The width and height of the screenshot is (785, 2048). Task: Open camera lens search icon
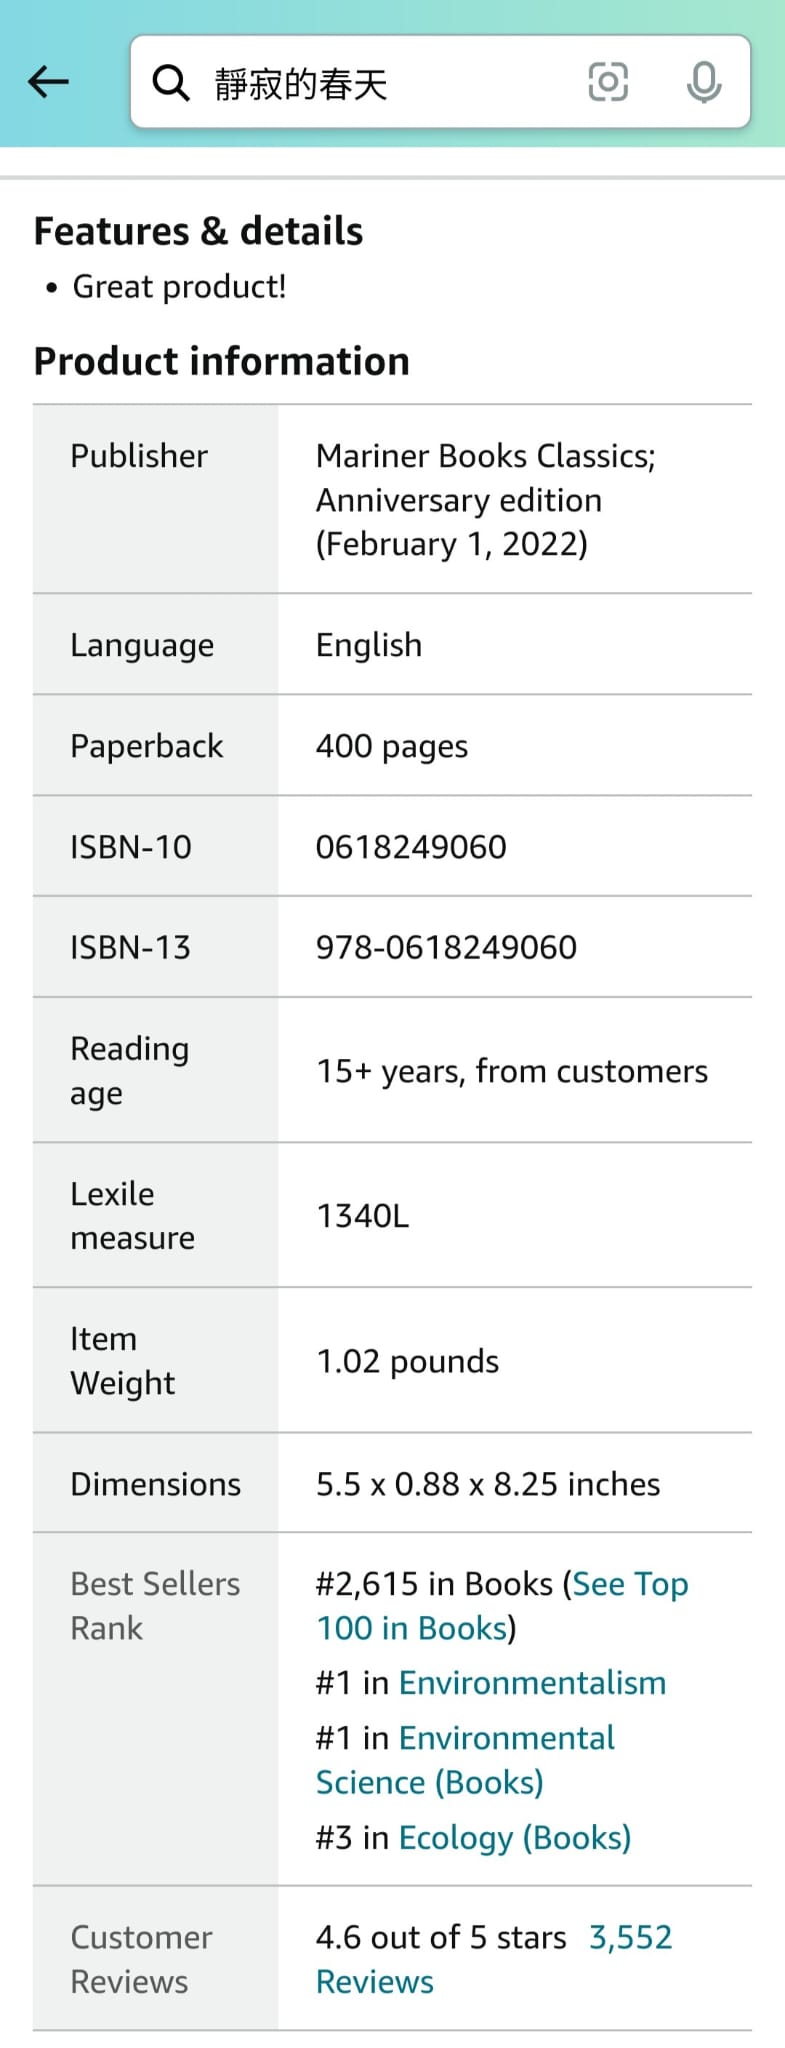608,83
